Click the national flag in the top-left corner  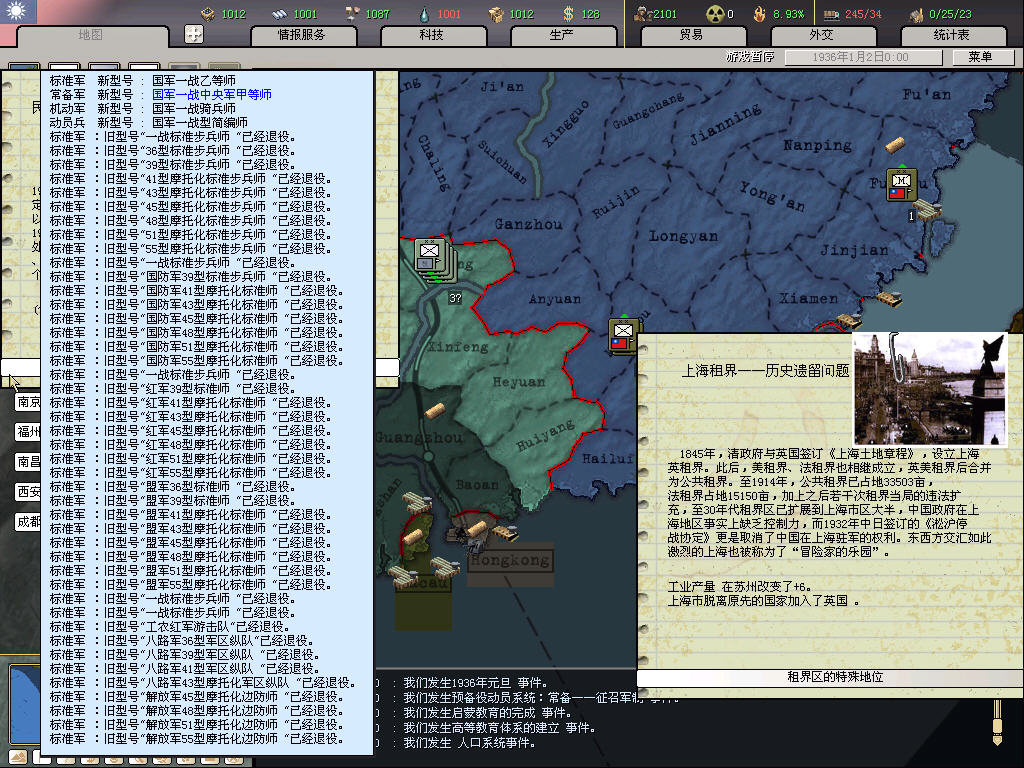click(x=18, y=12)
